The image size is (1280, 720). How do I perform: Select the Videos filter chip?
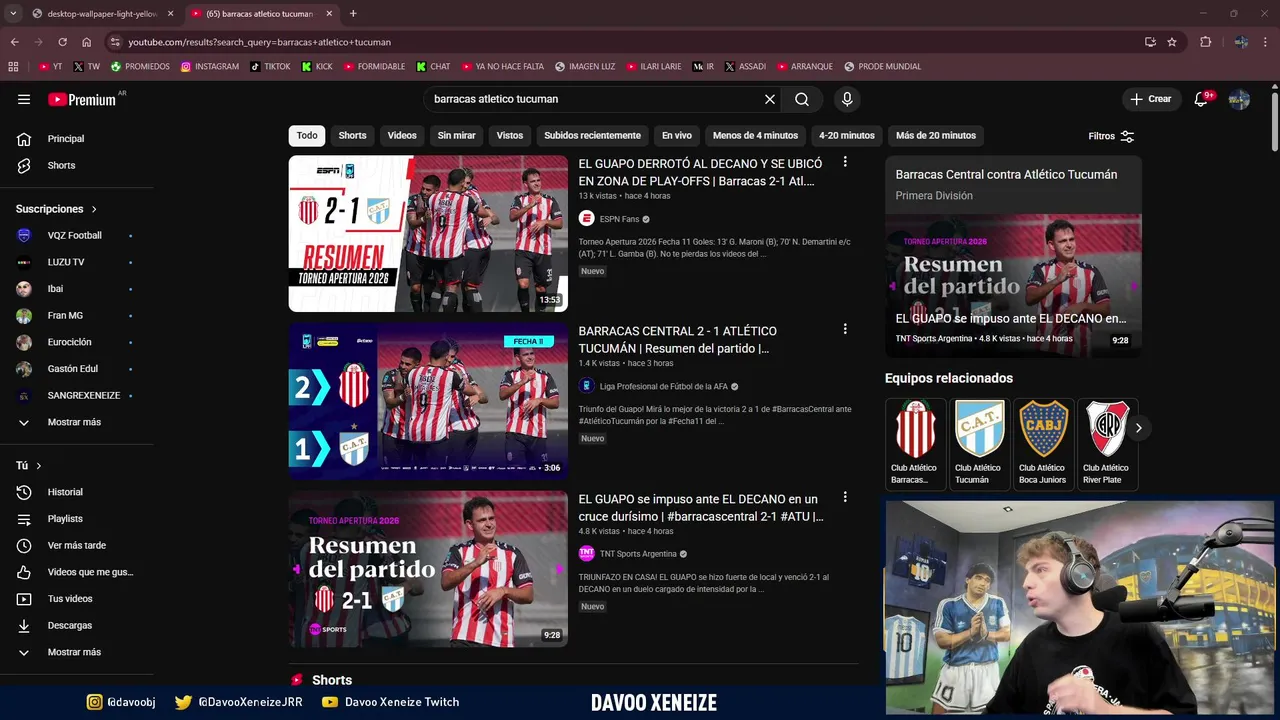point(402,135)
